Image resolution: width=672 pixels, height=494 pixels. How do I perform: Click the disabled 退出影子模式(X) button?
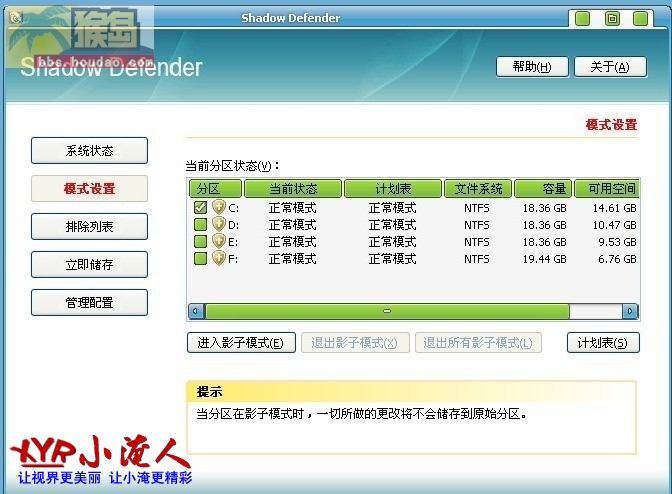click(355, 343)
